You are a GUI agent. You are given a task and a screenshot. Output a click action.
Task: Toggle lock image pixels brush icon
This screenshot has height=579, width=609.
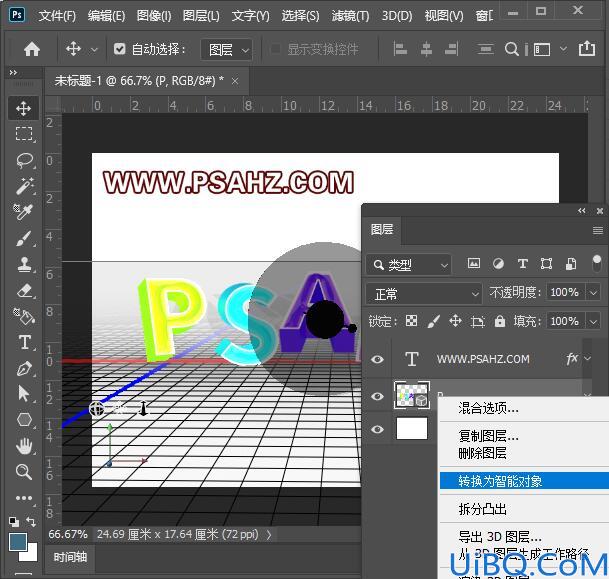[x=433, y=321]
